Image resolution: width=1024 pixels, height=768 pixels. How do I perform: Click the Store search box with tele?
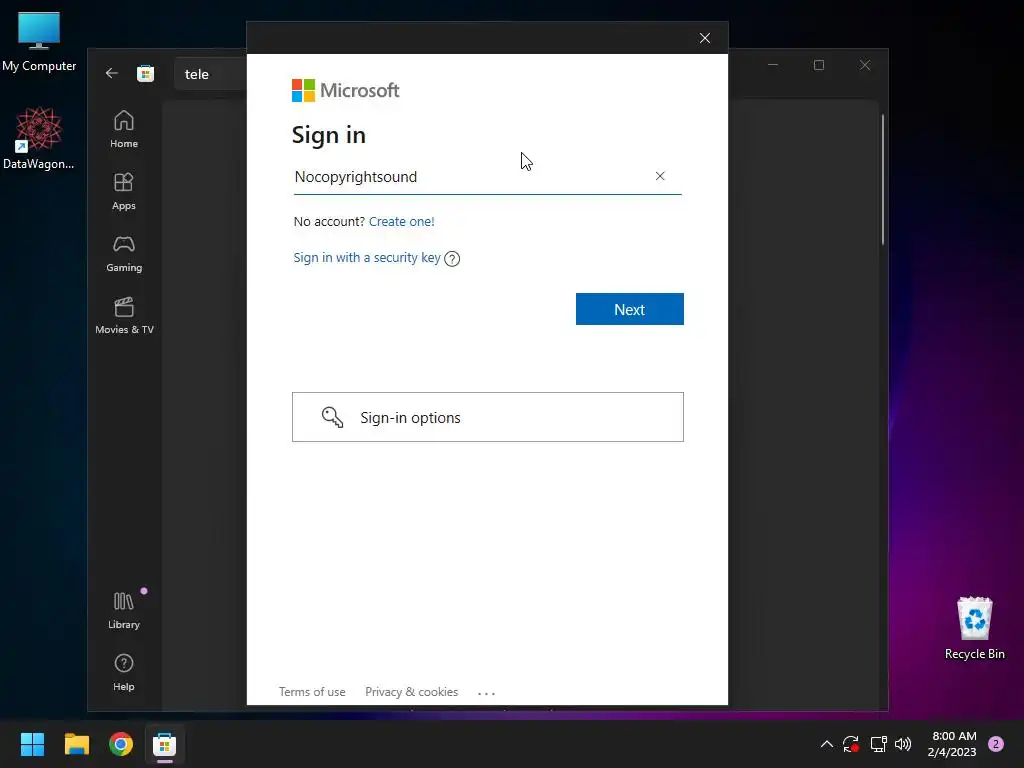(x=210, y=74)
